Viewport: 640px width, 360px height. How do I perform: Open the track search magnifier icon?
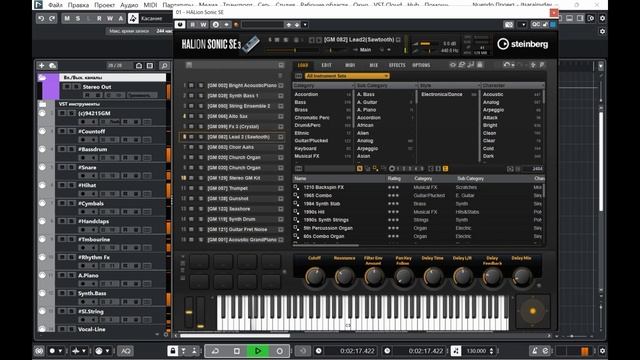click(164, 65)
